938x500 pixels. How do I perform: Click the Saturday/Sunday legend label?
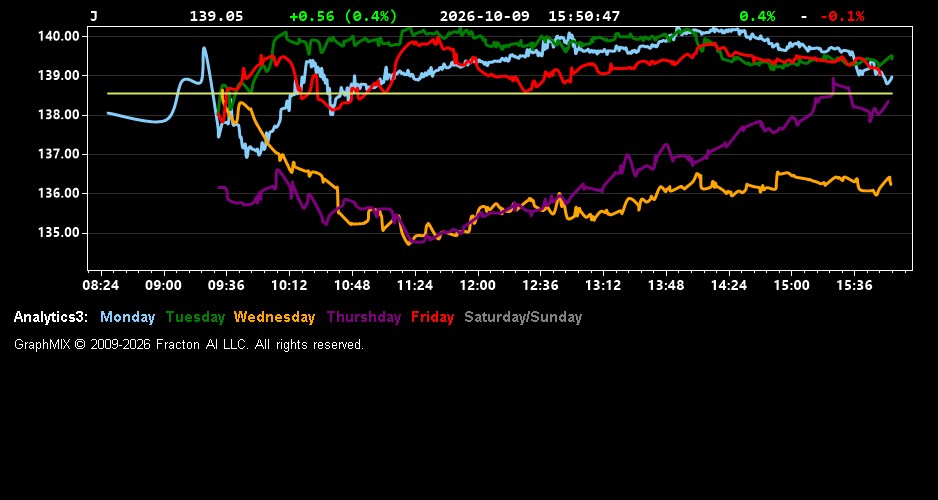[x=523, y=318]
